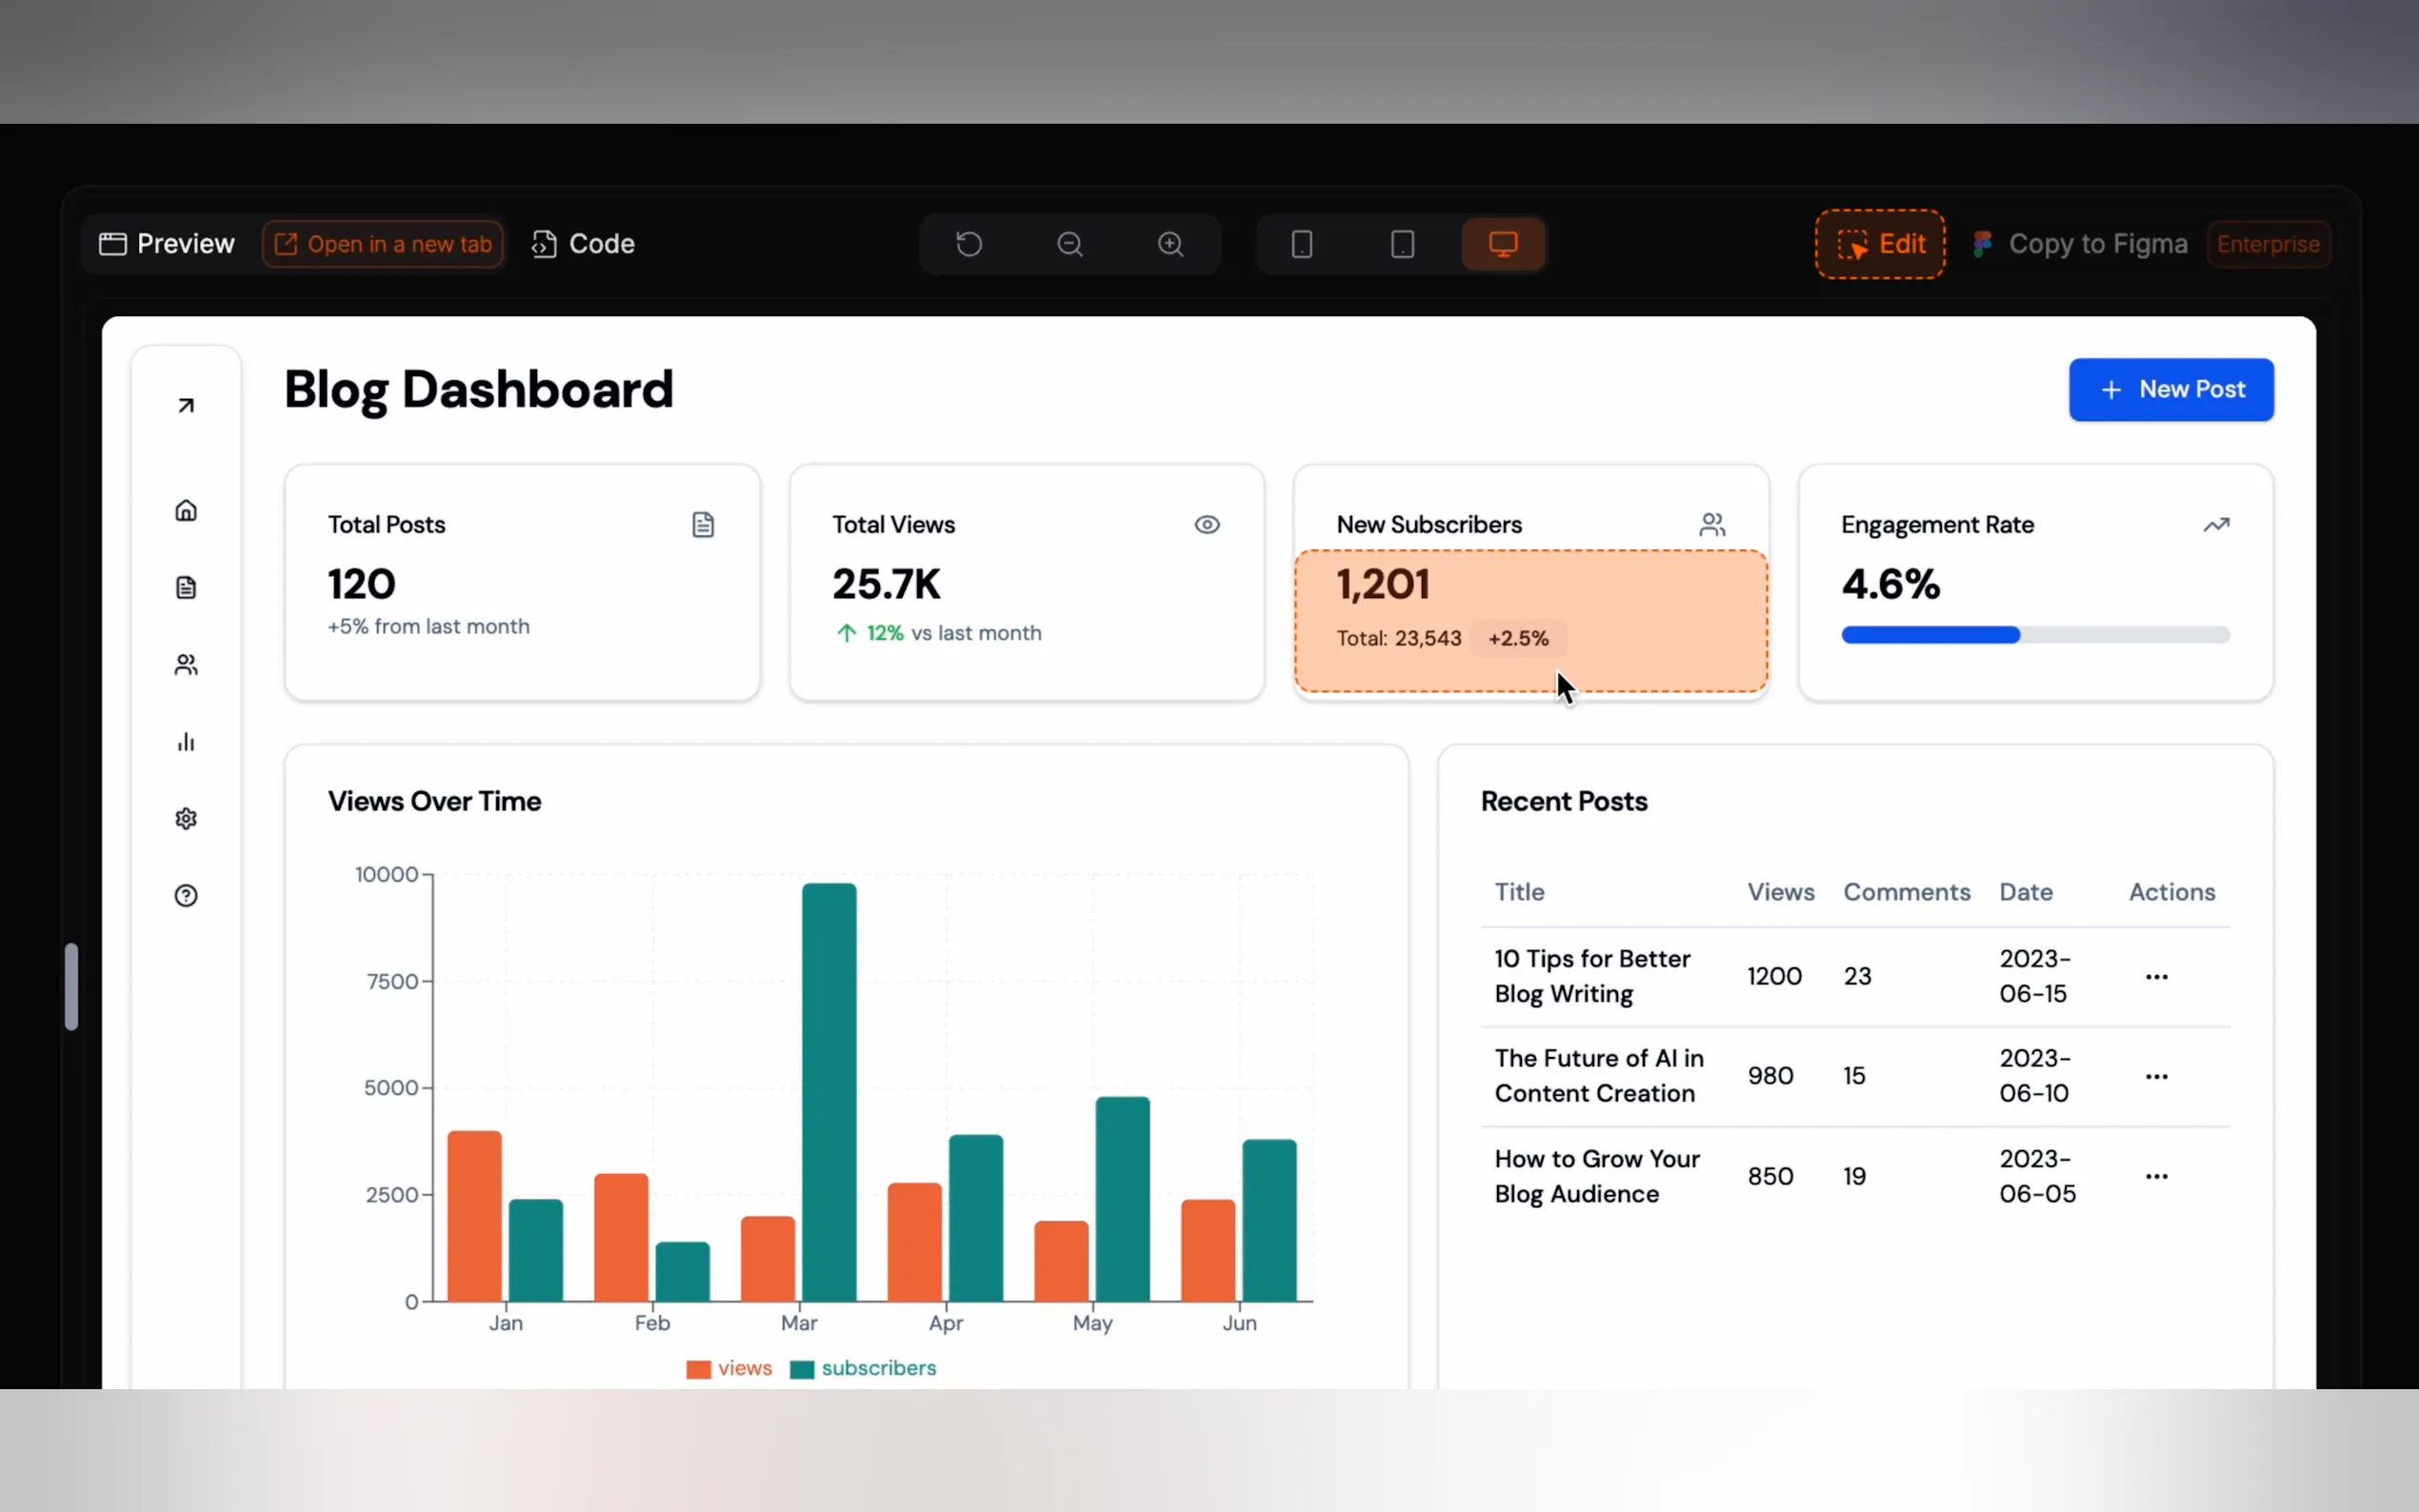Click the help question mark icon
The width and height of the screenshot is (2419, 1512).
click(186, 896)
